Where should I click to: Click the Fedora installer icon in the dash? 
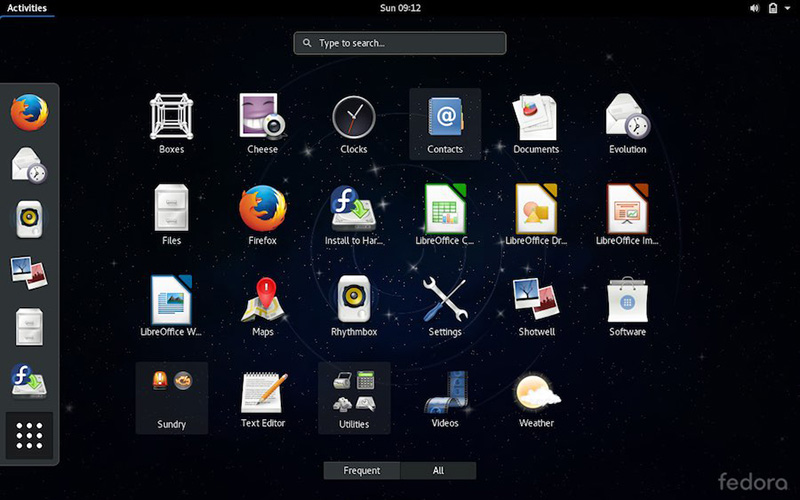point(29,381)
